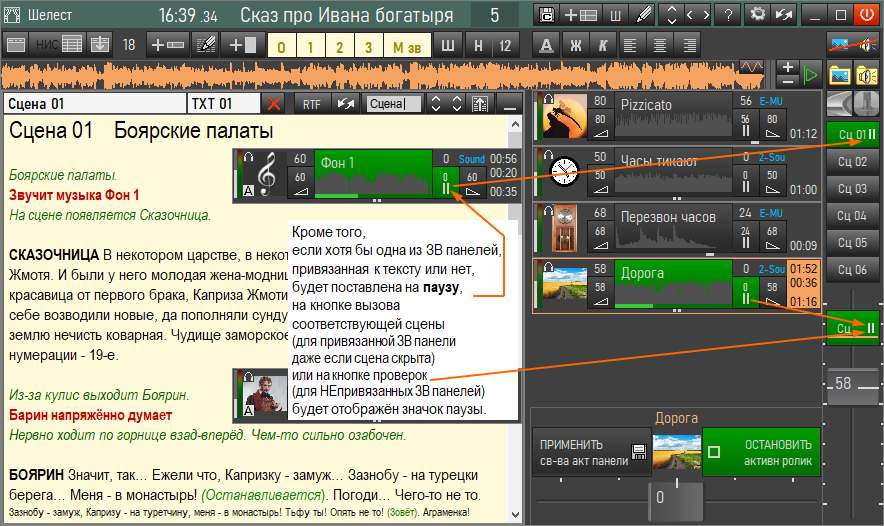Toggle pause on the Фон 1 panel

pyautogui.click(x=445, y=183)
